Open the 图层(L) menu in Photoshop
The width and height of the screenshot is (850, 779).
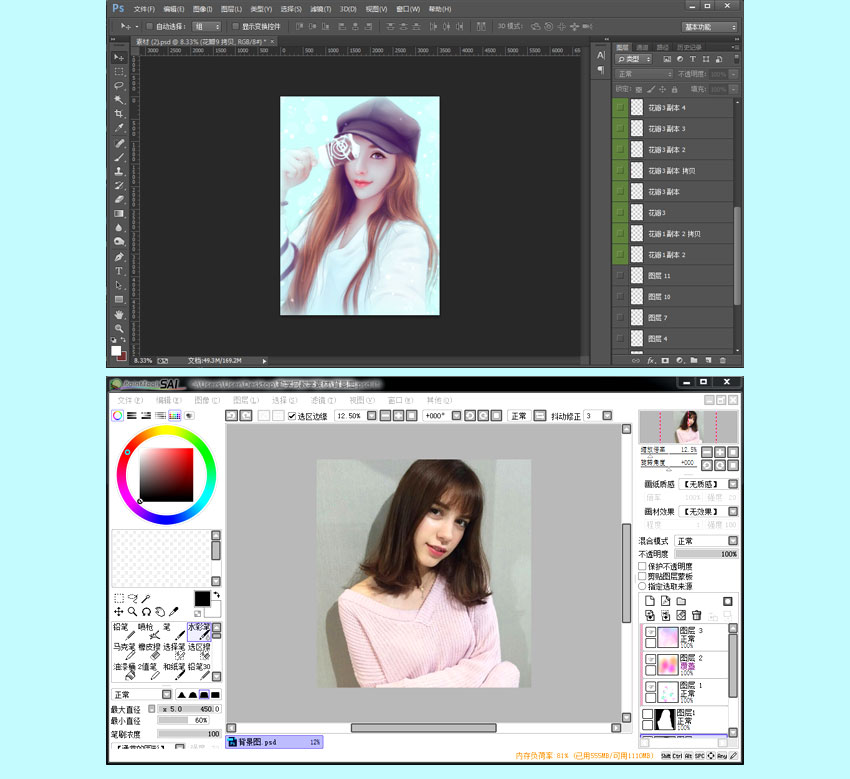point(231,9)
